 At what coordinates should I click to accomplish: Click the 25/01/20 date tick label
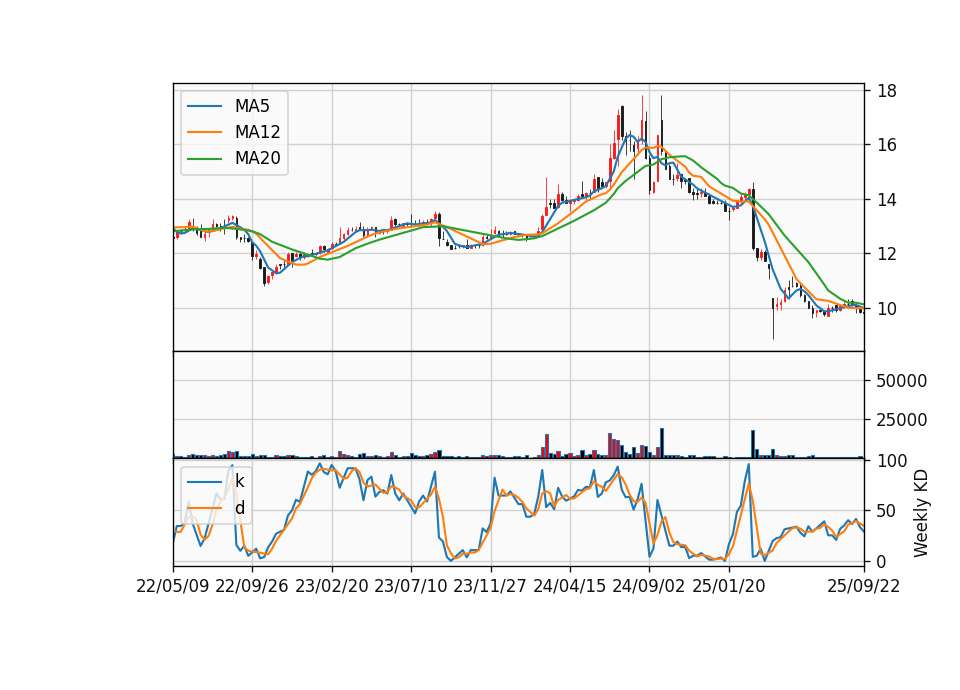pyautogui.click(x=729, y=587)
